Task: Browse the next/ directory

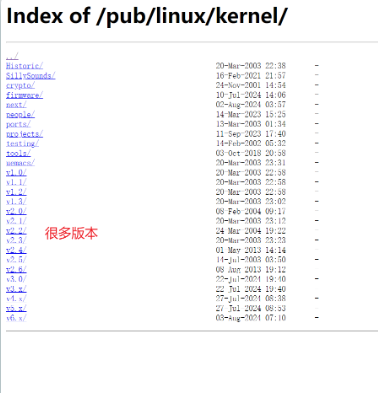Action: pos(16,105)
